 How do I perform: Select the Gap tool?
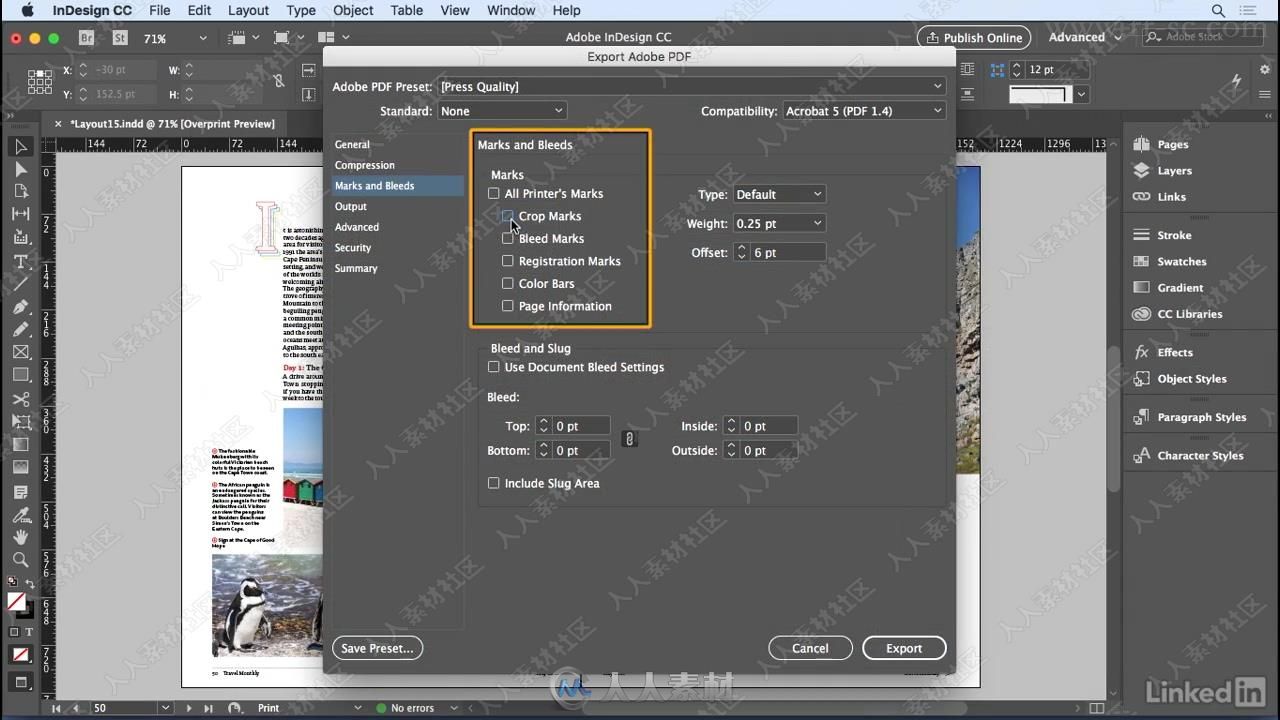point(20,214)
